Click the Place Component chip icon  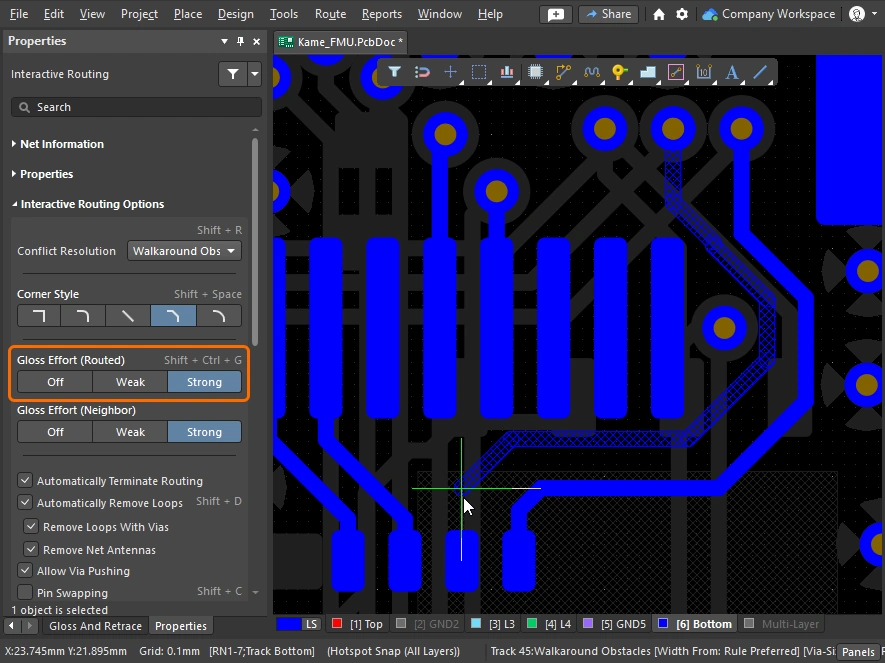click(535, 72)
